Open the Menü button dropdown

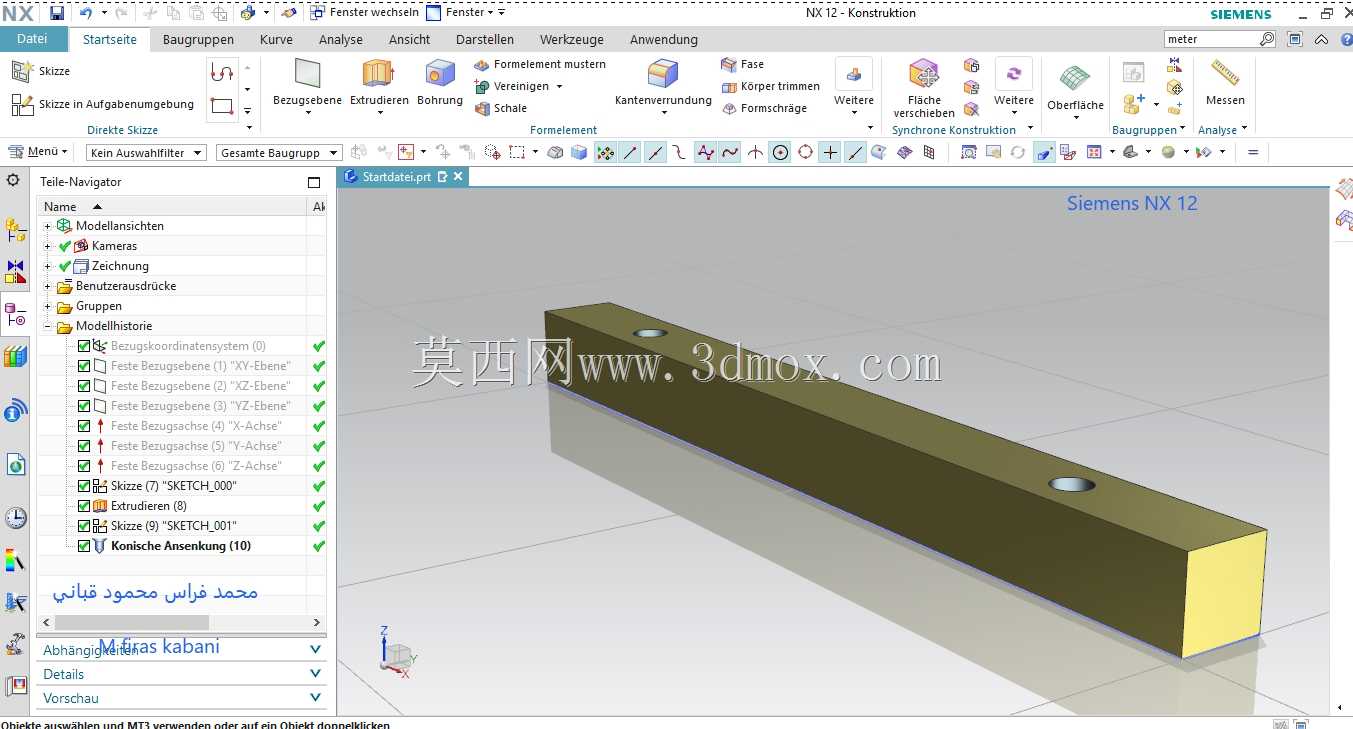click(x=39, y=152)
